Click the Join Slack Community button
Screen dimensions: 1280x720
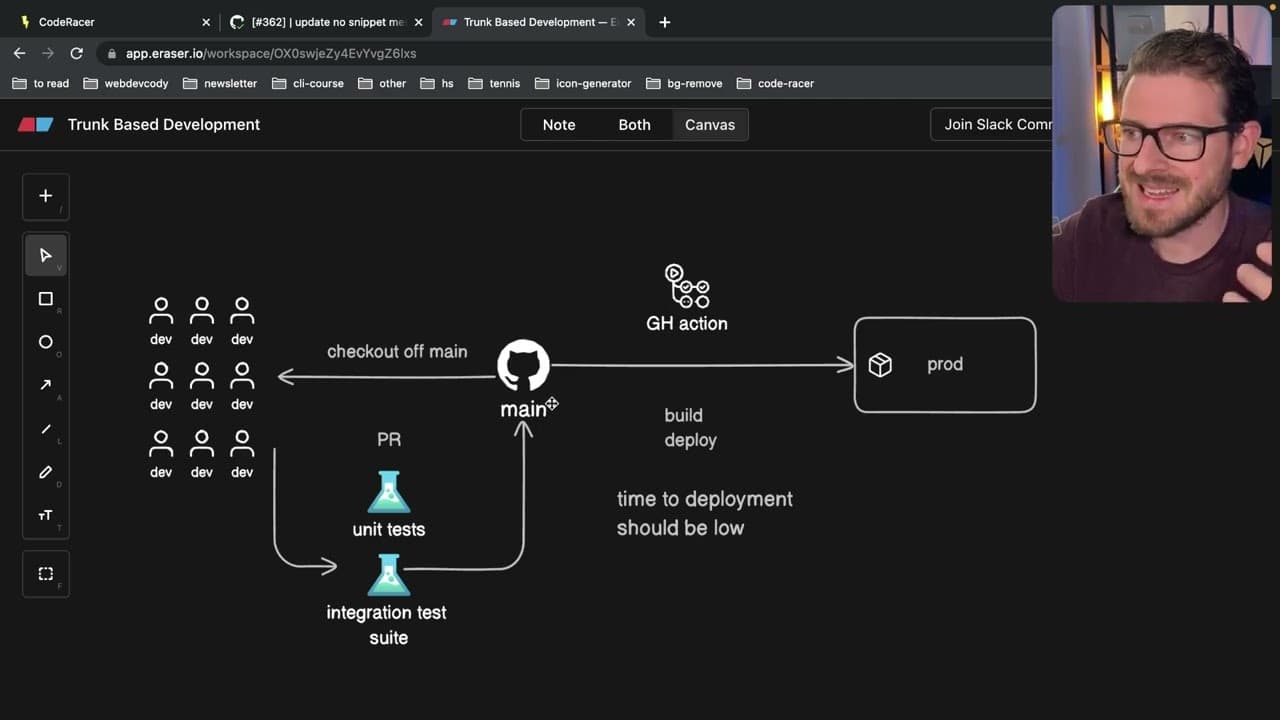pos(991,125)
